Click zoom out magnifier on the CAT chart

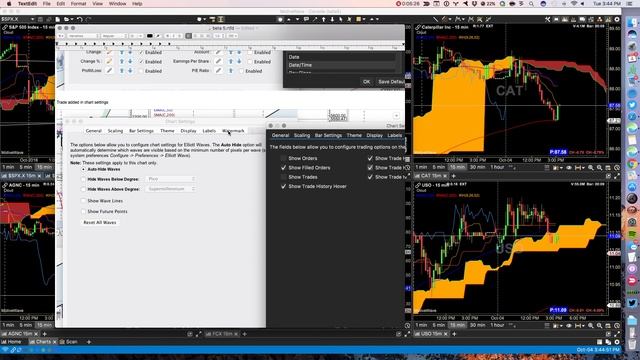pos(600,168)
